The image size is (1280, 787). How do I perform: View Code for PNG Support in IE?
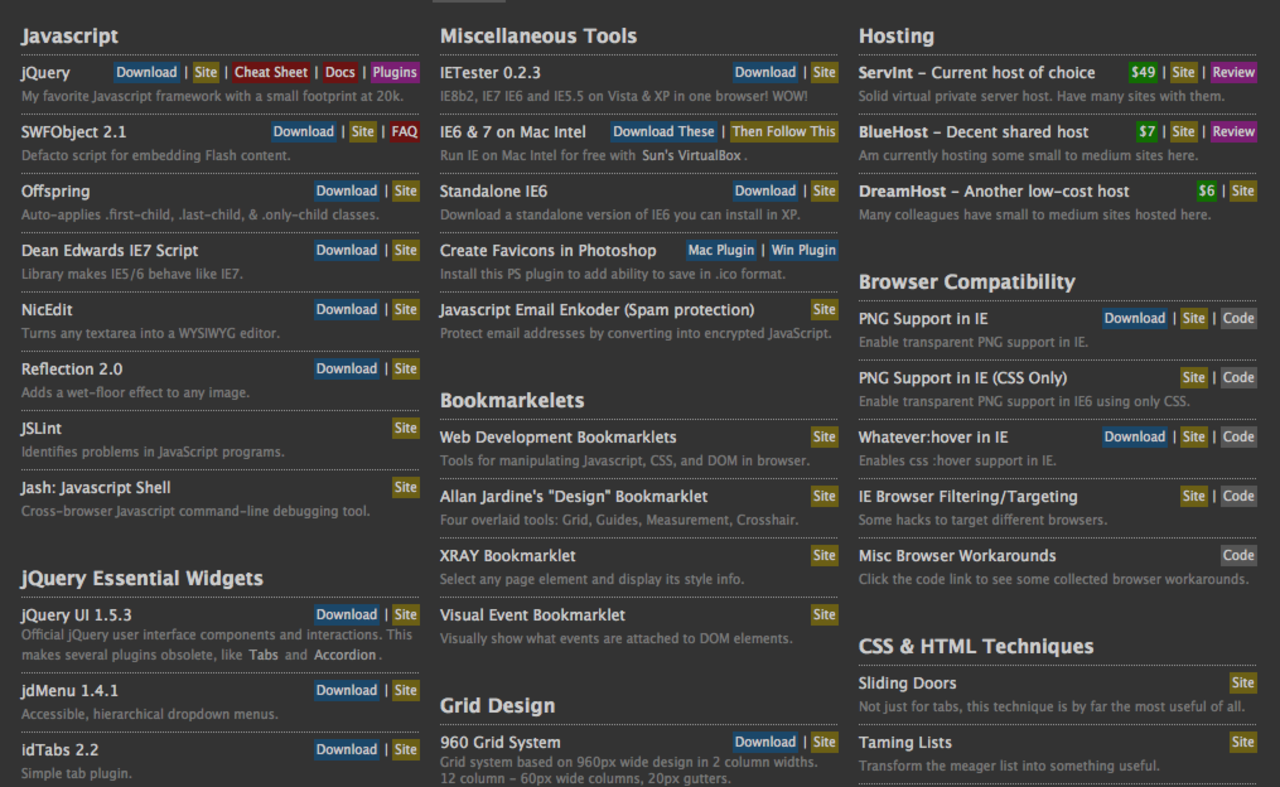point(1238,318)
